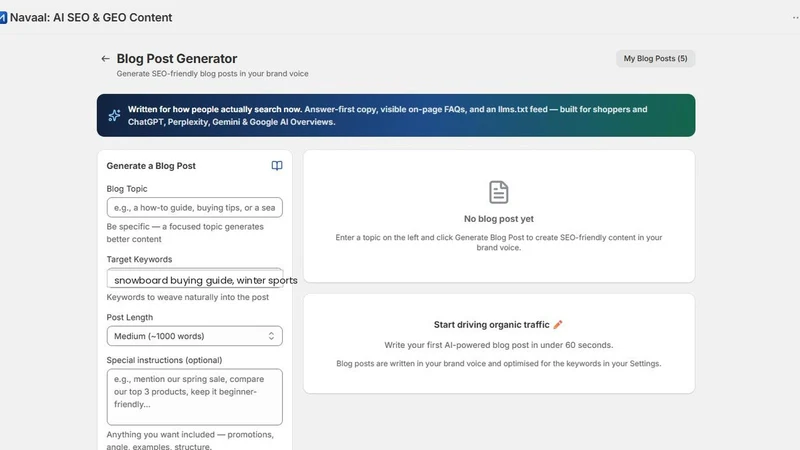The width and height of the screenshot is (800, 450).
Task: Click the Navaal app logo icon
Action: 3,18
